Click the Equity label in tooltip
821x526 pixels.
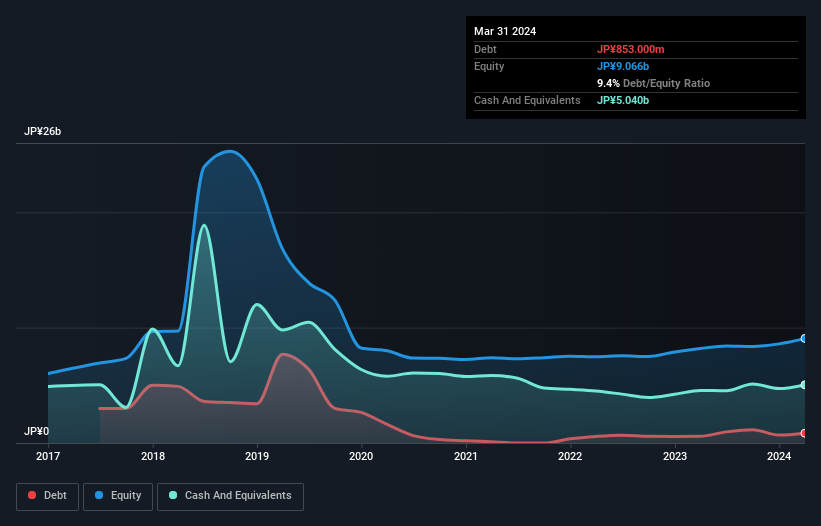[x=489, y=66]
